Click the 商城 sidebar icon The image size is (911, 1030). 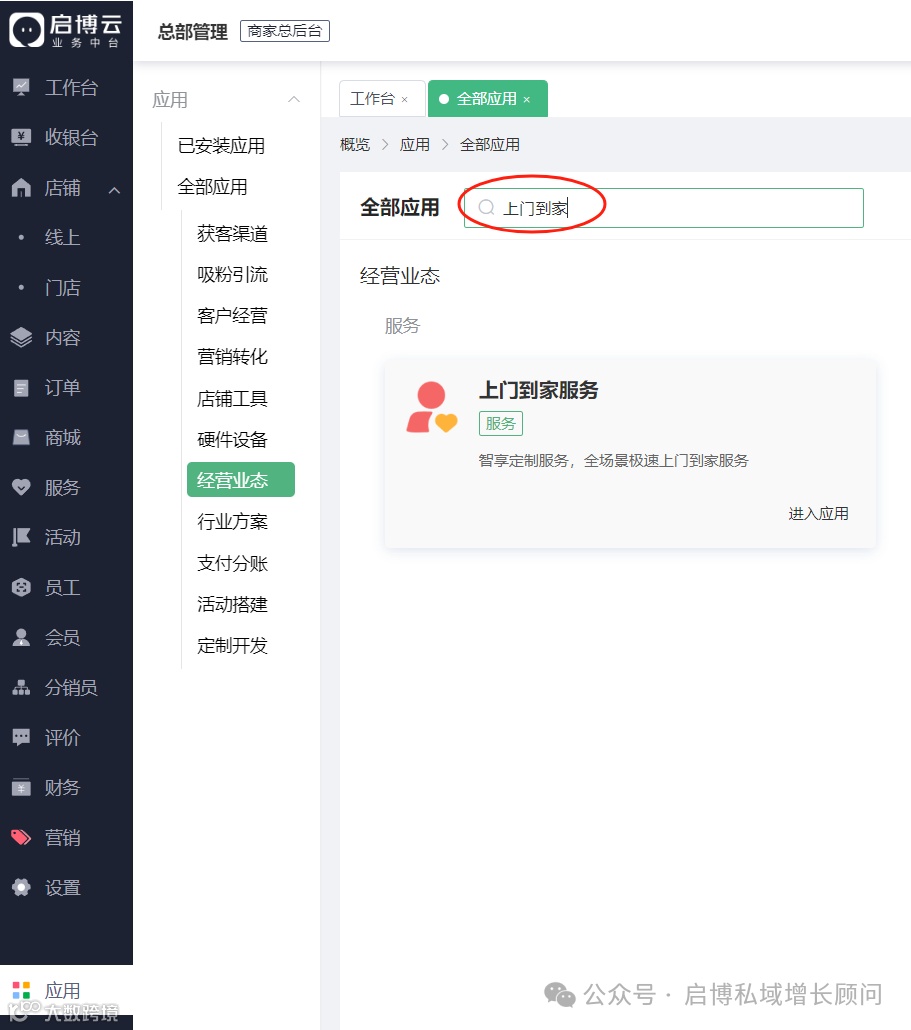click(22, 437)
